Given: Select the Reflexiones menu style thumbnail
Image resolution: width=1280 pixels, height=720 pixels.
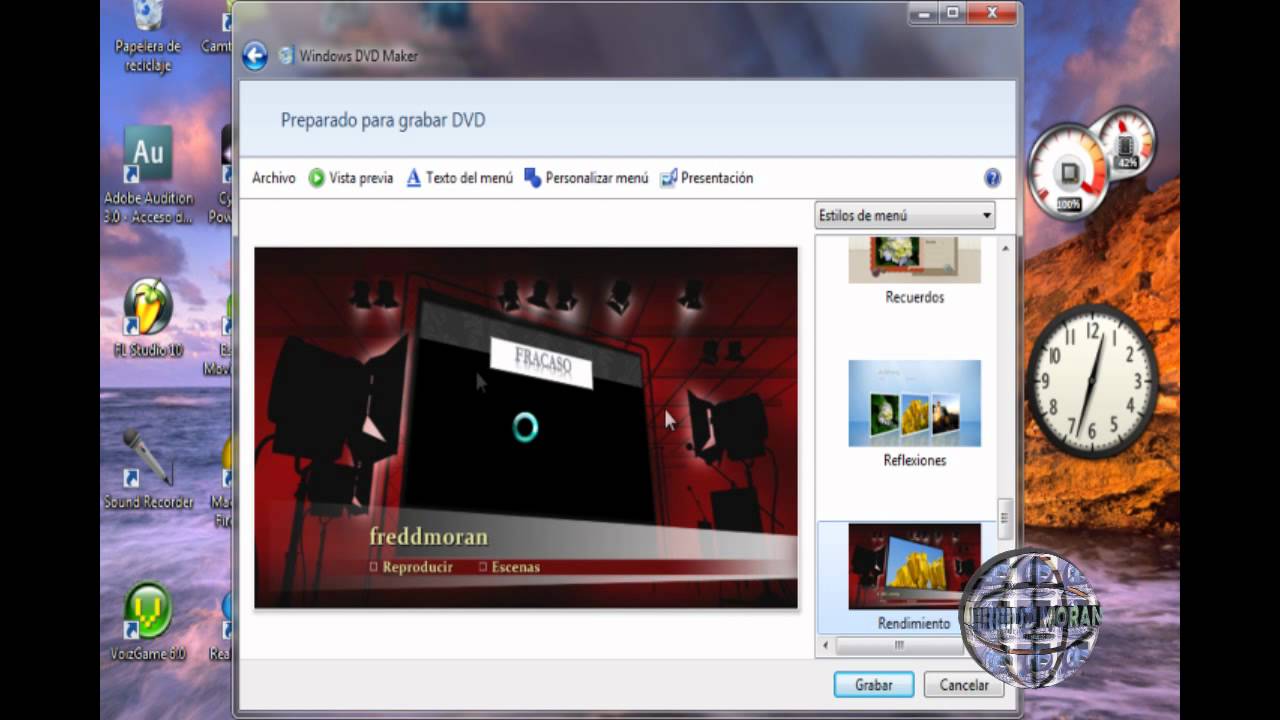Looking at the screenshot, I should pos(915,403).
